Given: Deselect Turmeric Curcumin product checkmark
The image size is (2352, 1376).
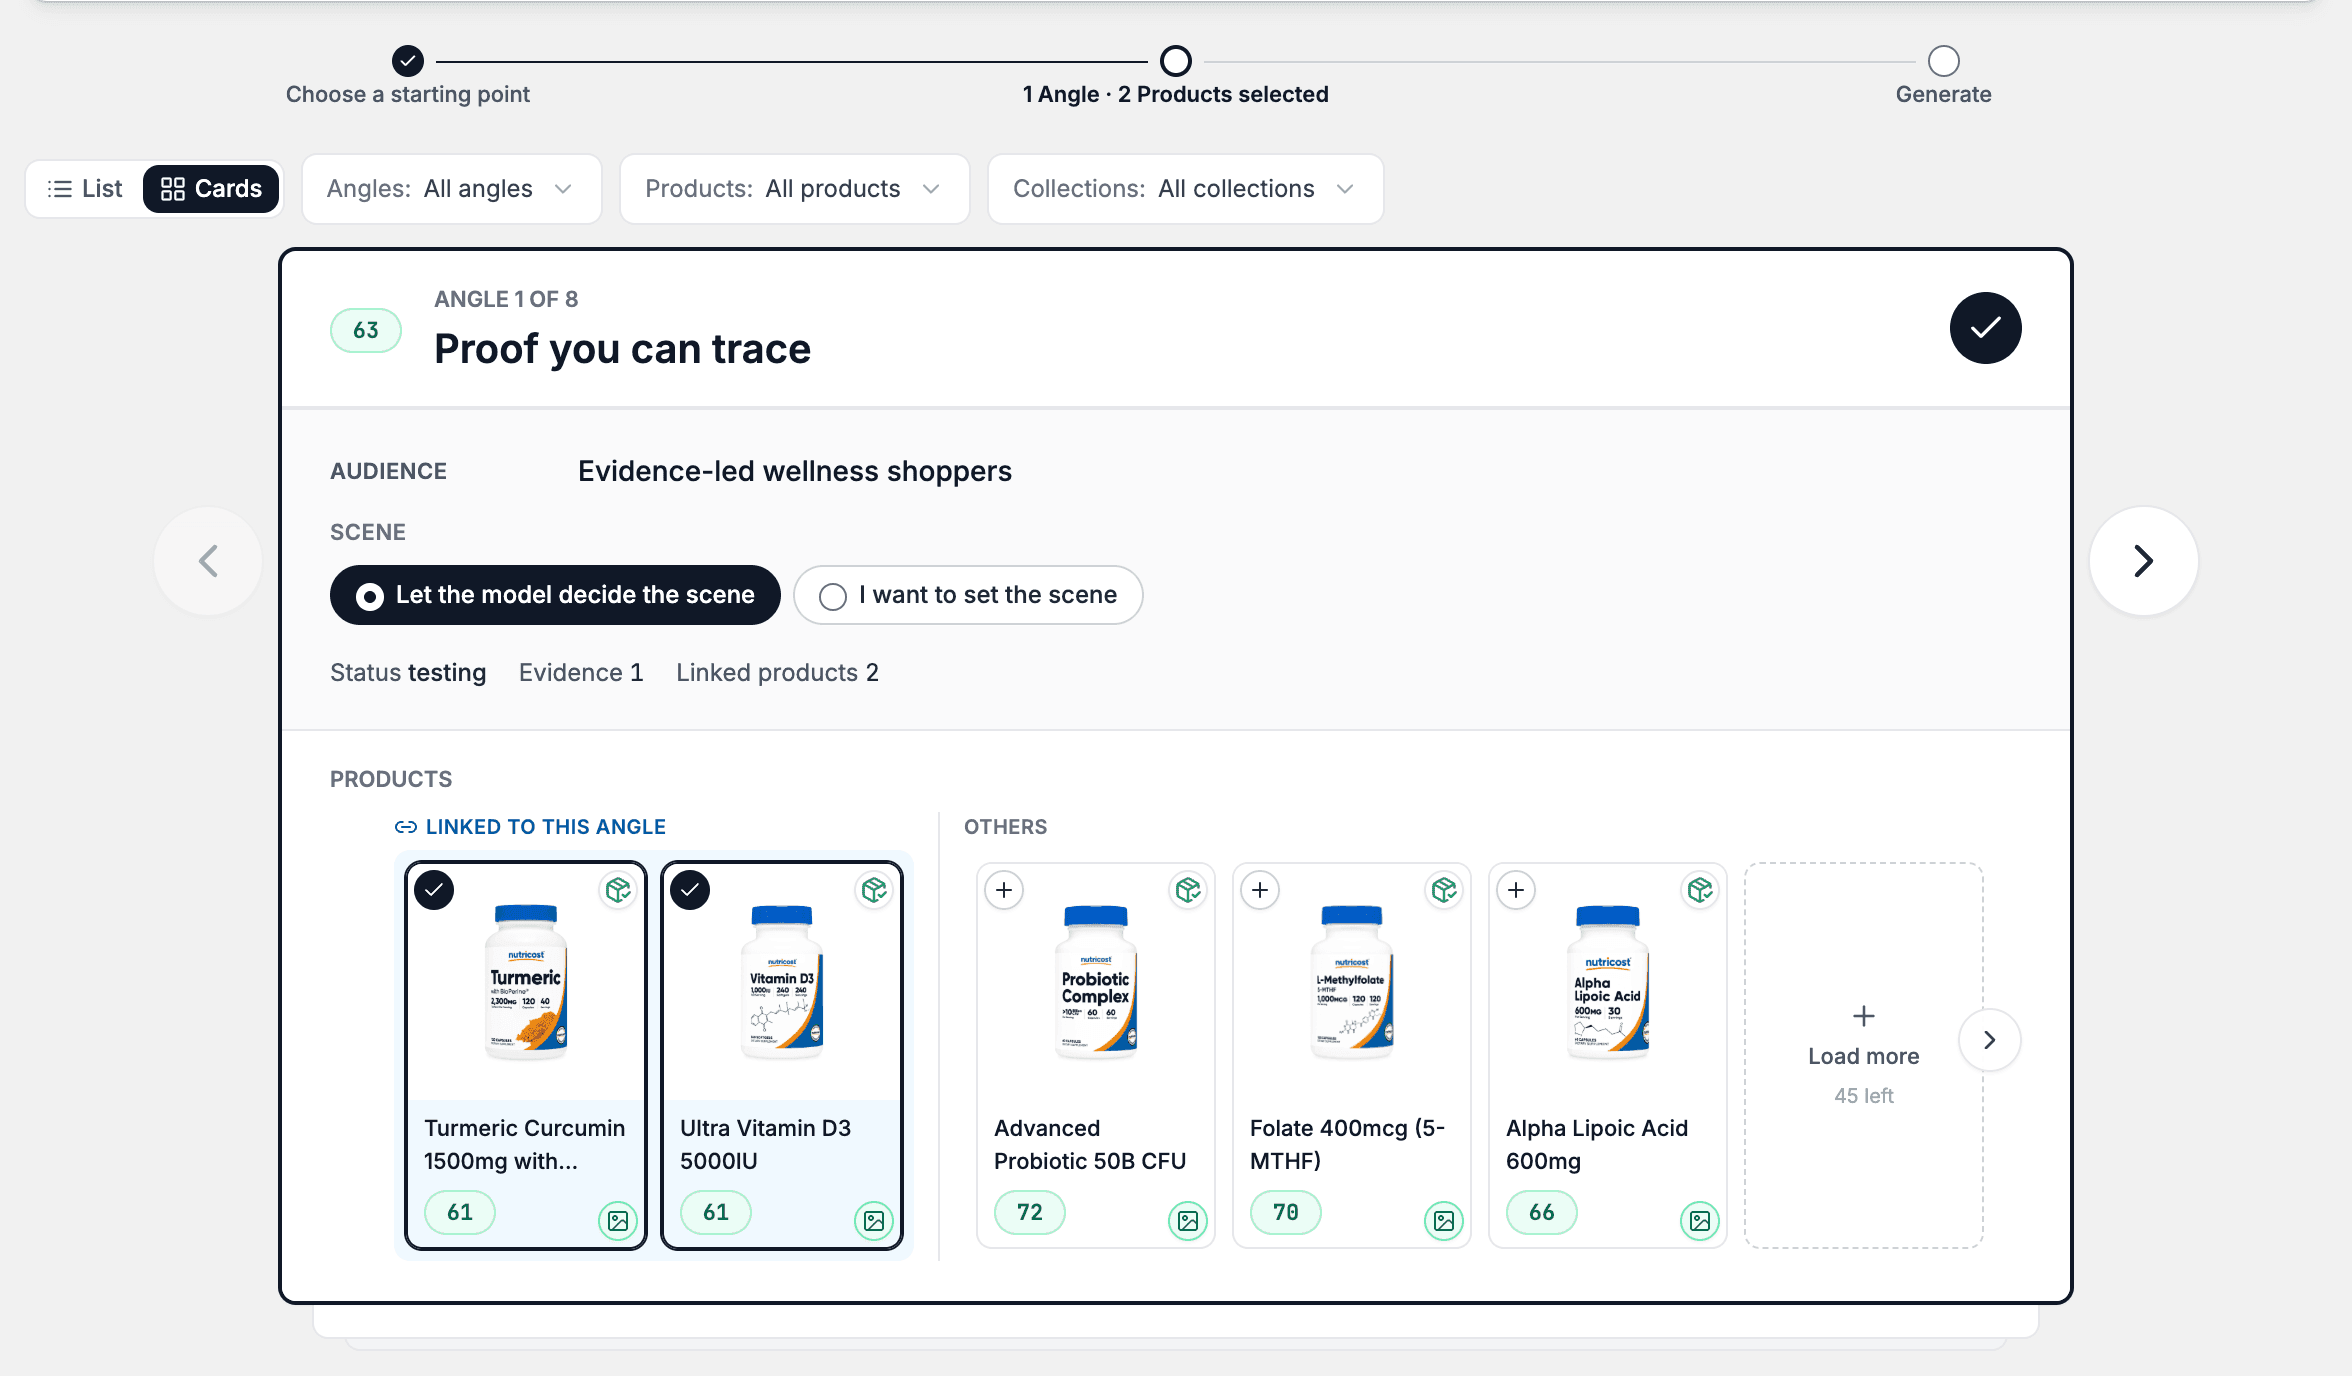Looking at the screenshot, I should (x=434, y=890).
